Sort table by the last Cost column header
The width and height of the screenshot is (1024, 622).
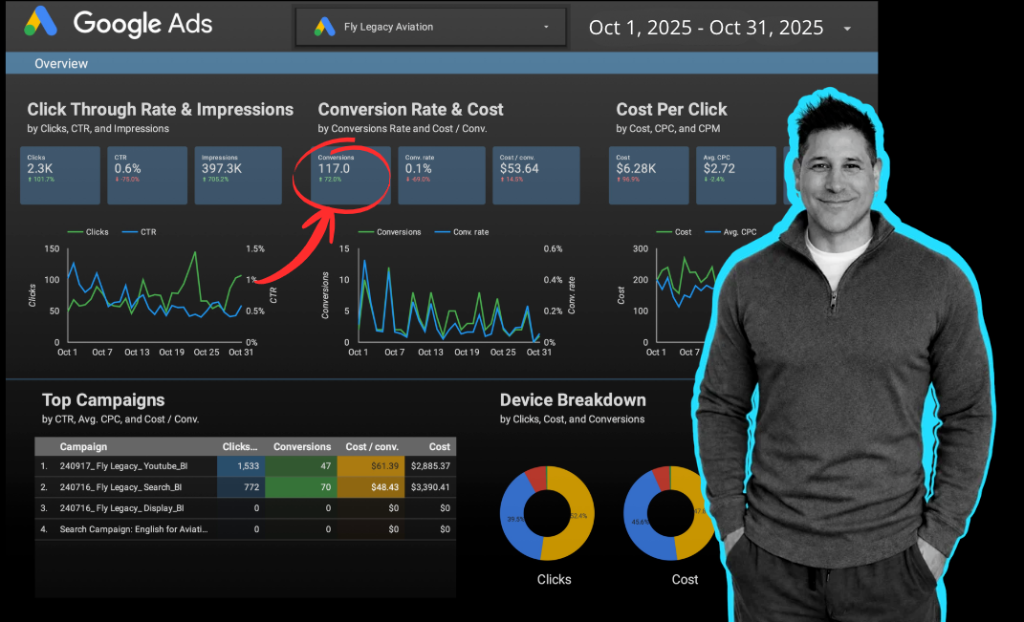pos(440,447)
